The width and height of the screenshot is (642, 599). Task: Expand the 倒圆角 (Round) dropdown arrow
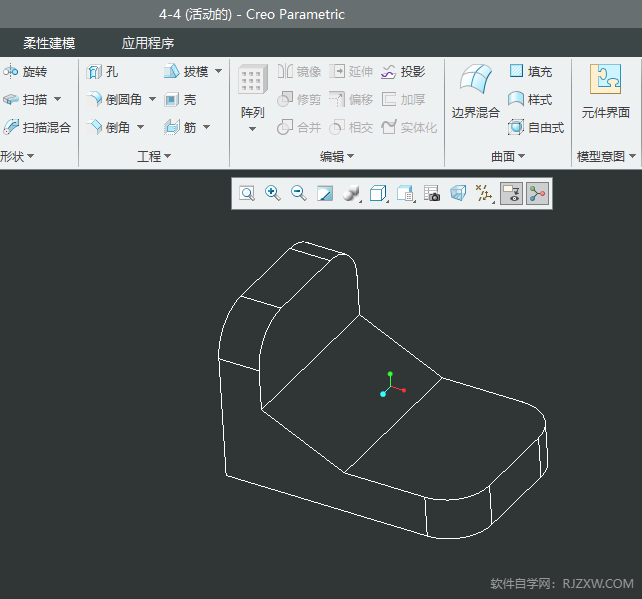[x=152, y=100]
